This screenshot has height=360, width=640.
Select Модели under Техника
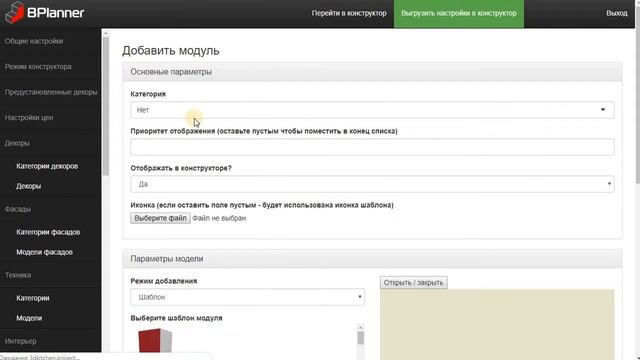pyautogui.click(x=29, y=318)
